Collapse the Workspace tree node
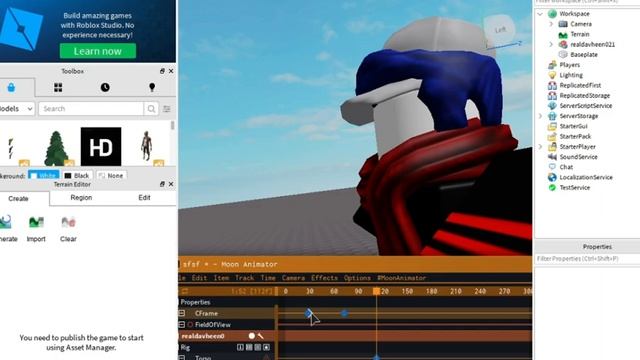The image size is (640, 360). coord(540,14)
